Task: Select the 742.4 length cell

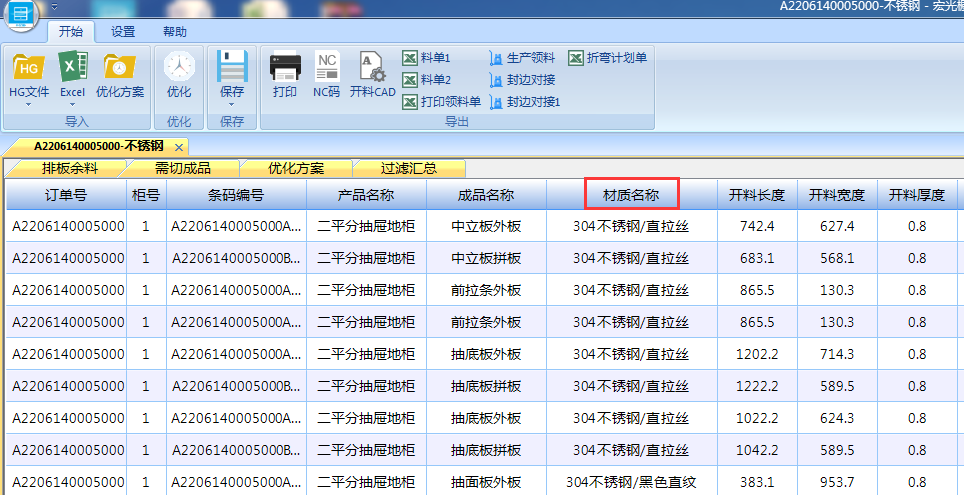Action: 757,226
